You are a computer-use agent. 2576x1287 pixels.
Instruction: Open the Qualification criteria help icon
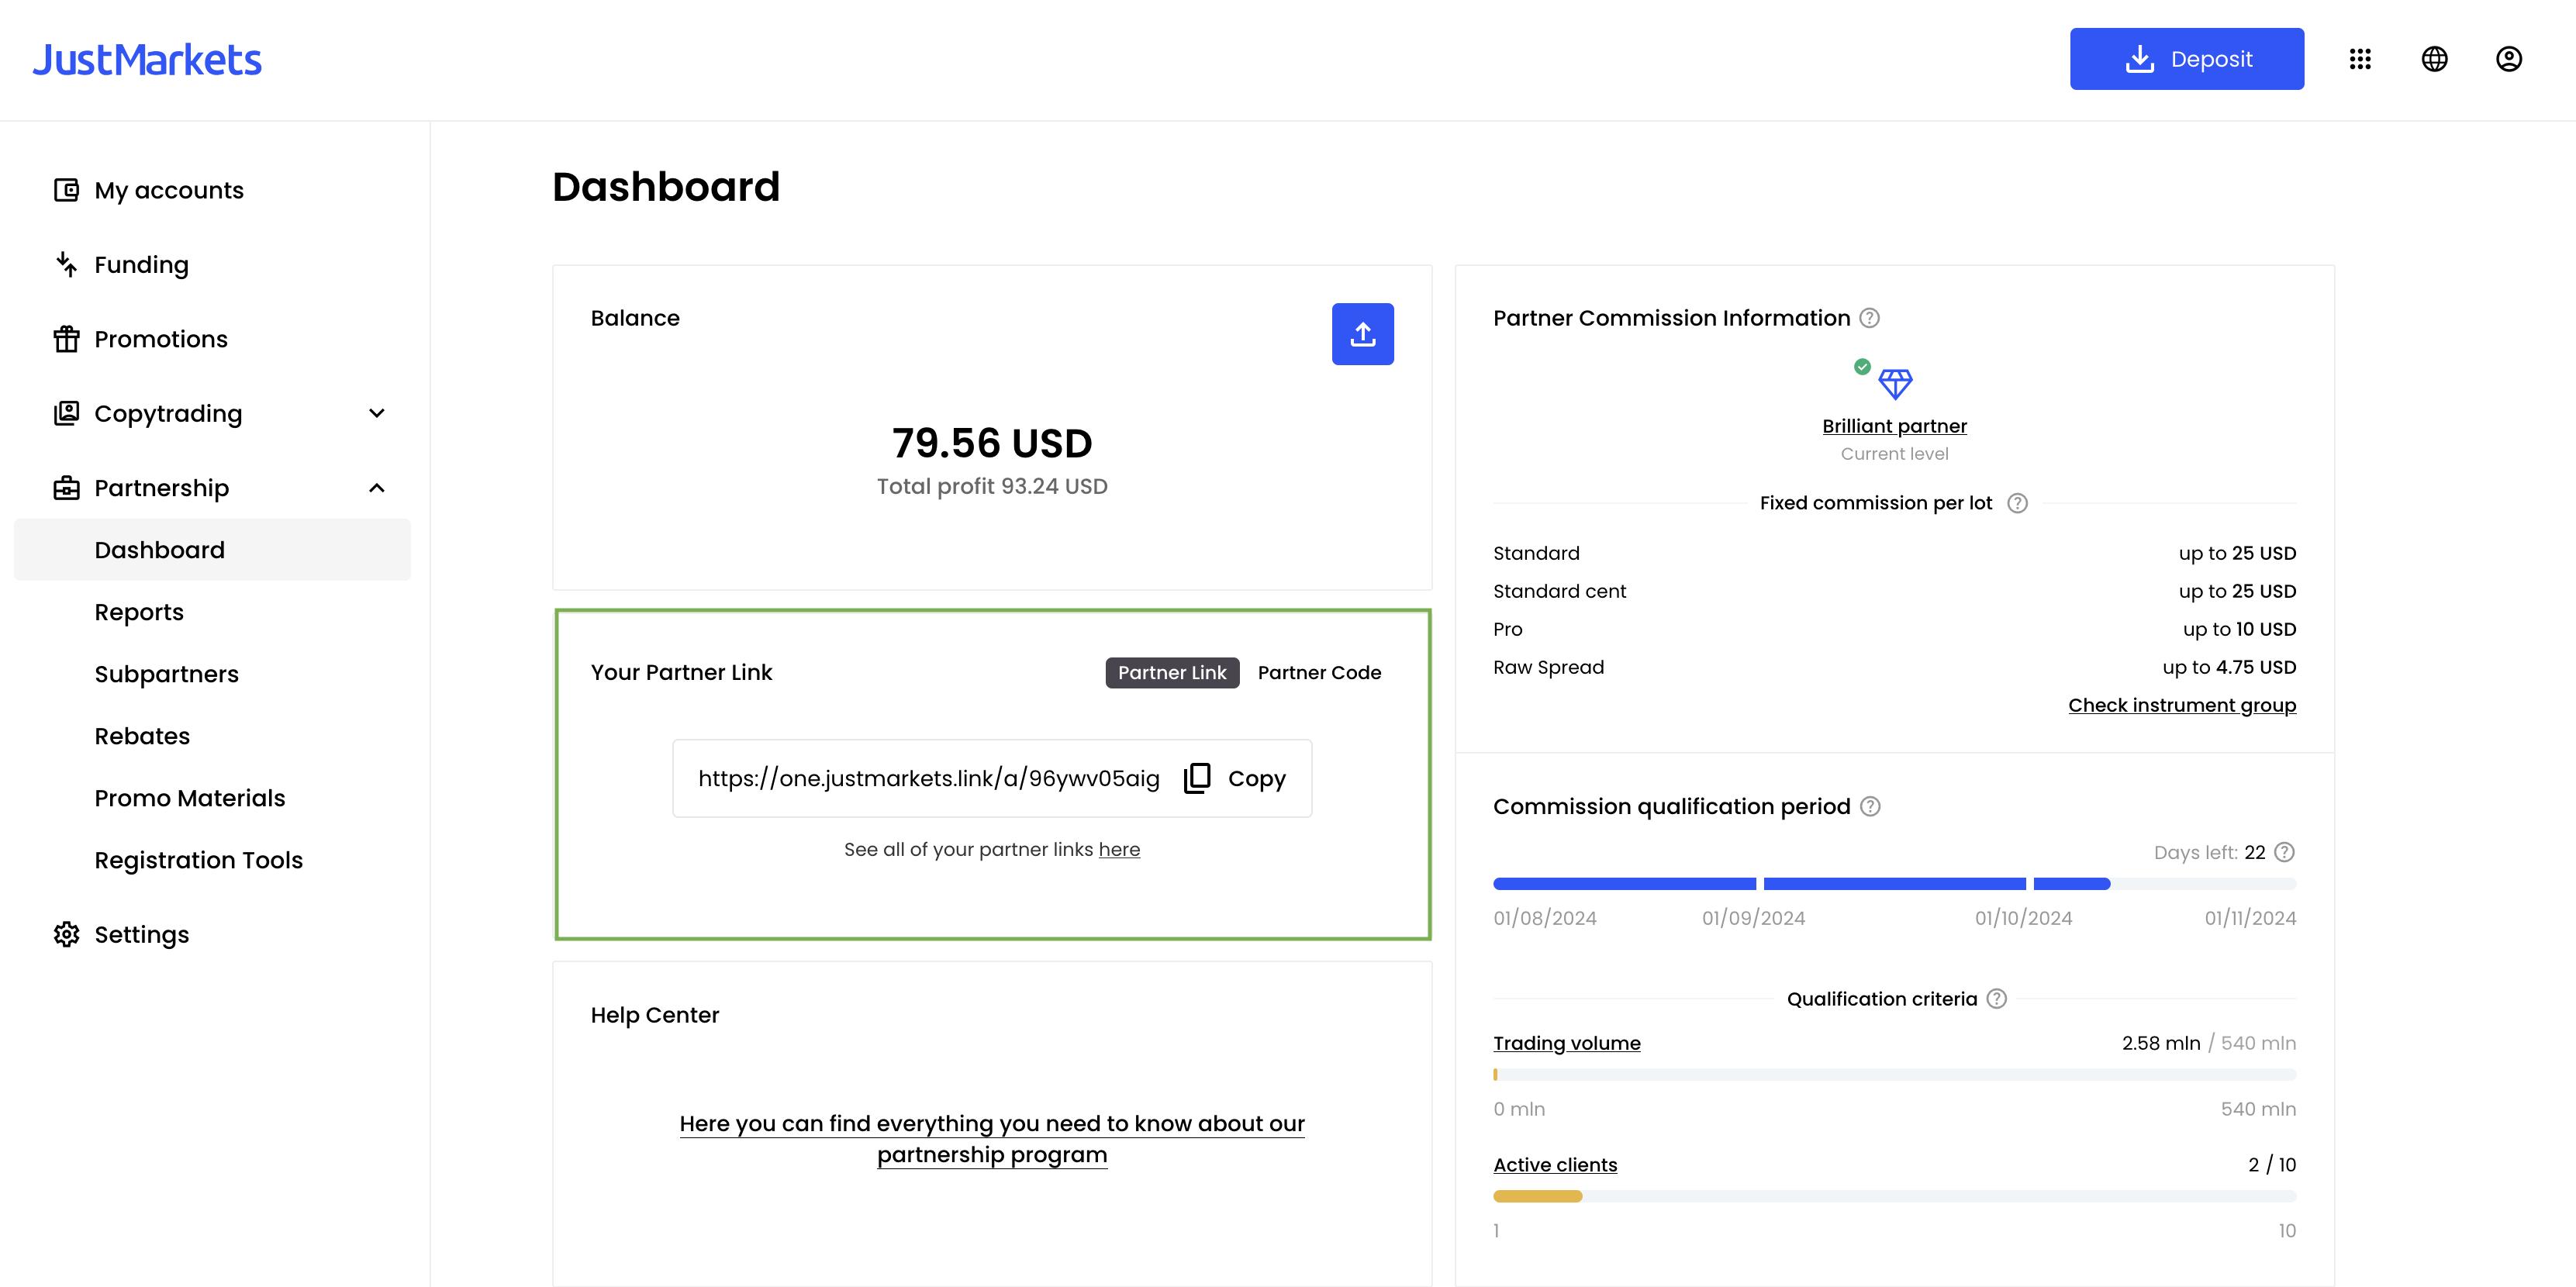tap(1997, 998)
